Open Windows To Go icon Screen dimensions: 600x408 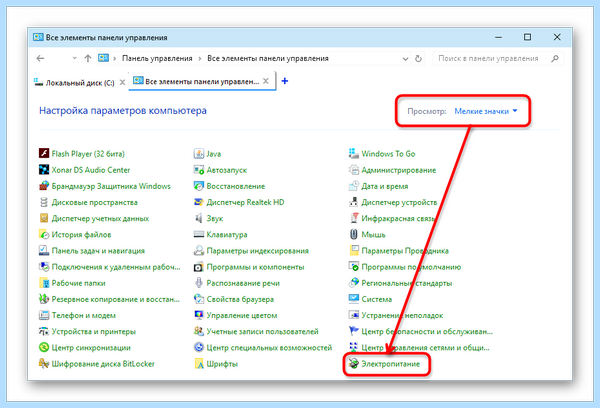354,153
